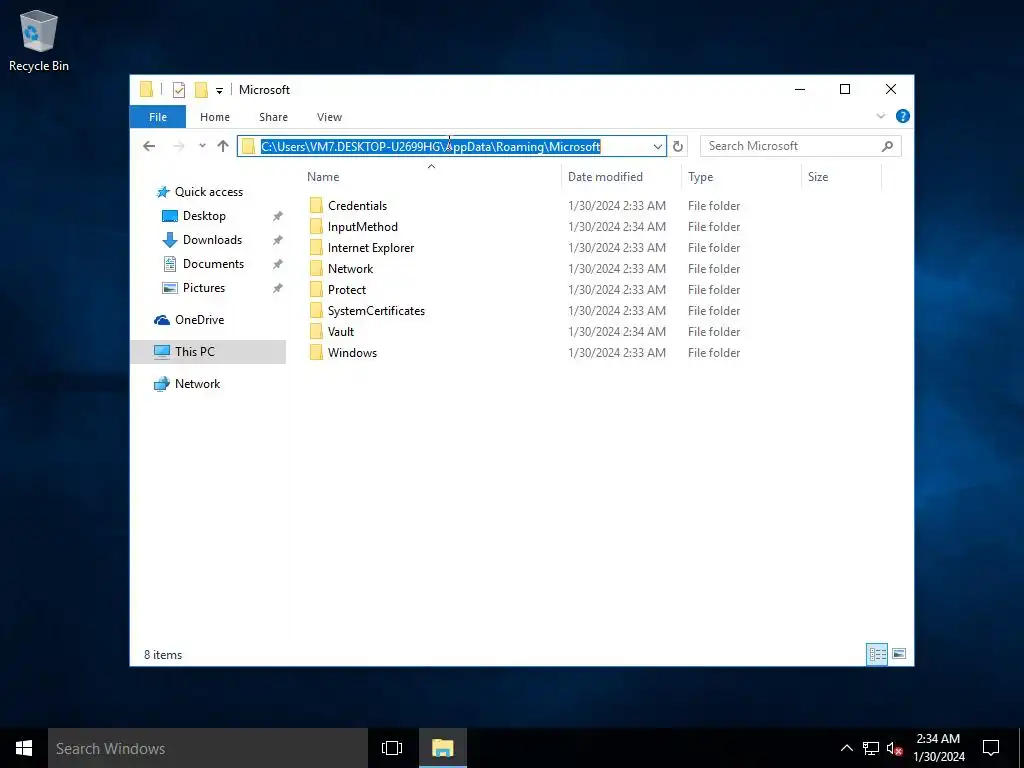Select the Protect folder
Screen dimensions: 1024x768
point(347,289)
